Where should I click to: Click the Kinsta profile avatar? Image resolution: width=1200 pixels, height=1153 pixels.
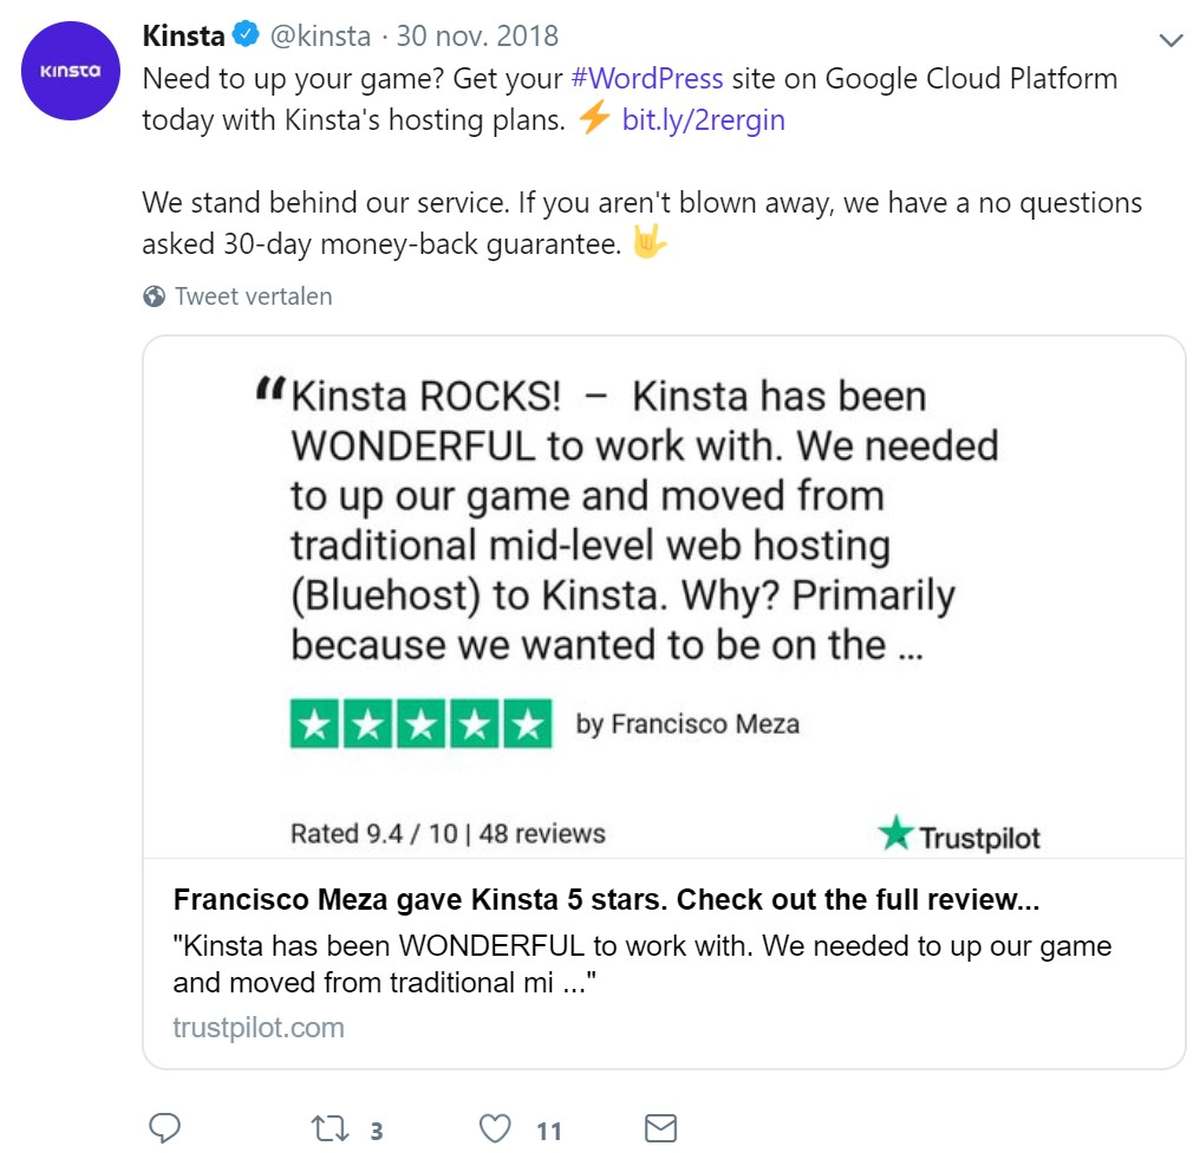(70, 71)
